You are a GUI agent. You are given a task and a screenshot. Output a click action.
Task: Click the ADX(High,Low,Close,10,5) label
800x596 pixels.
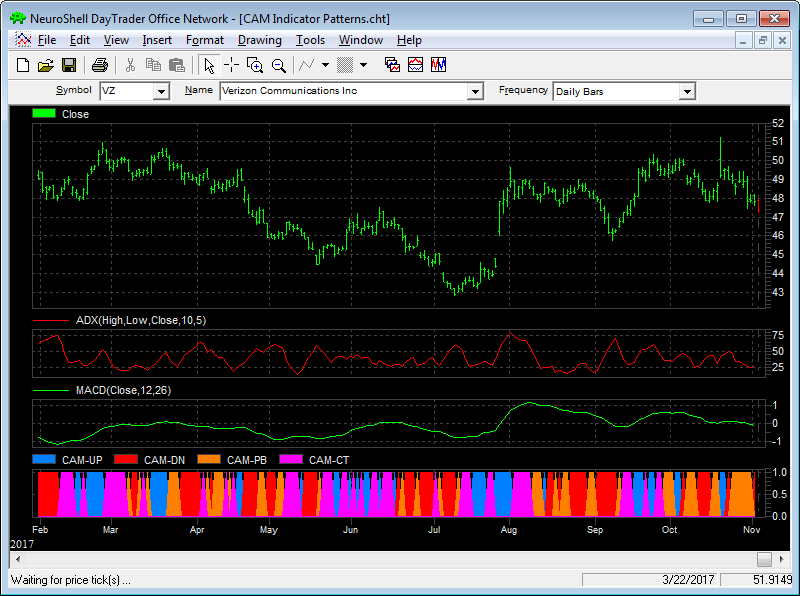(141, 320)
